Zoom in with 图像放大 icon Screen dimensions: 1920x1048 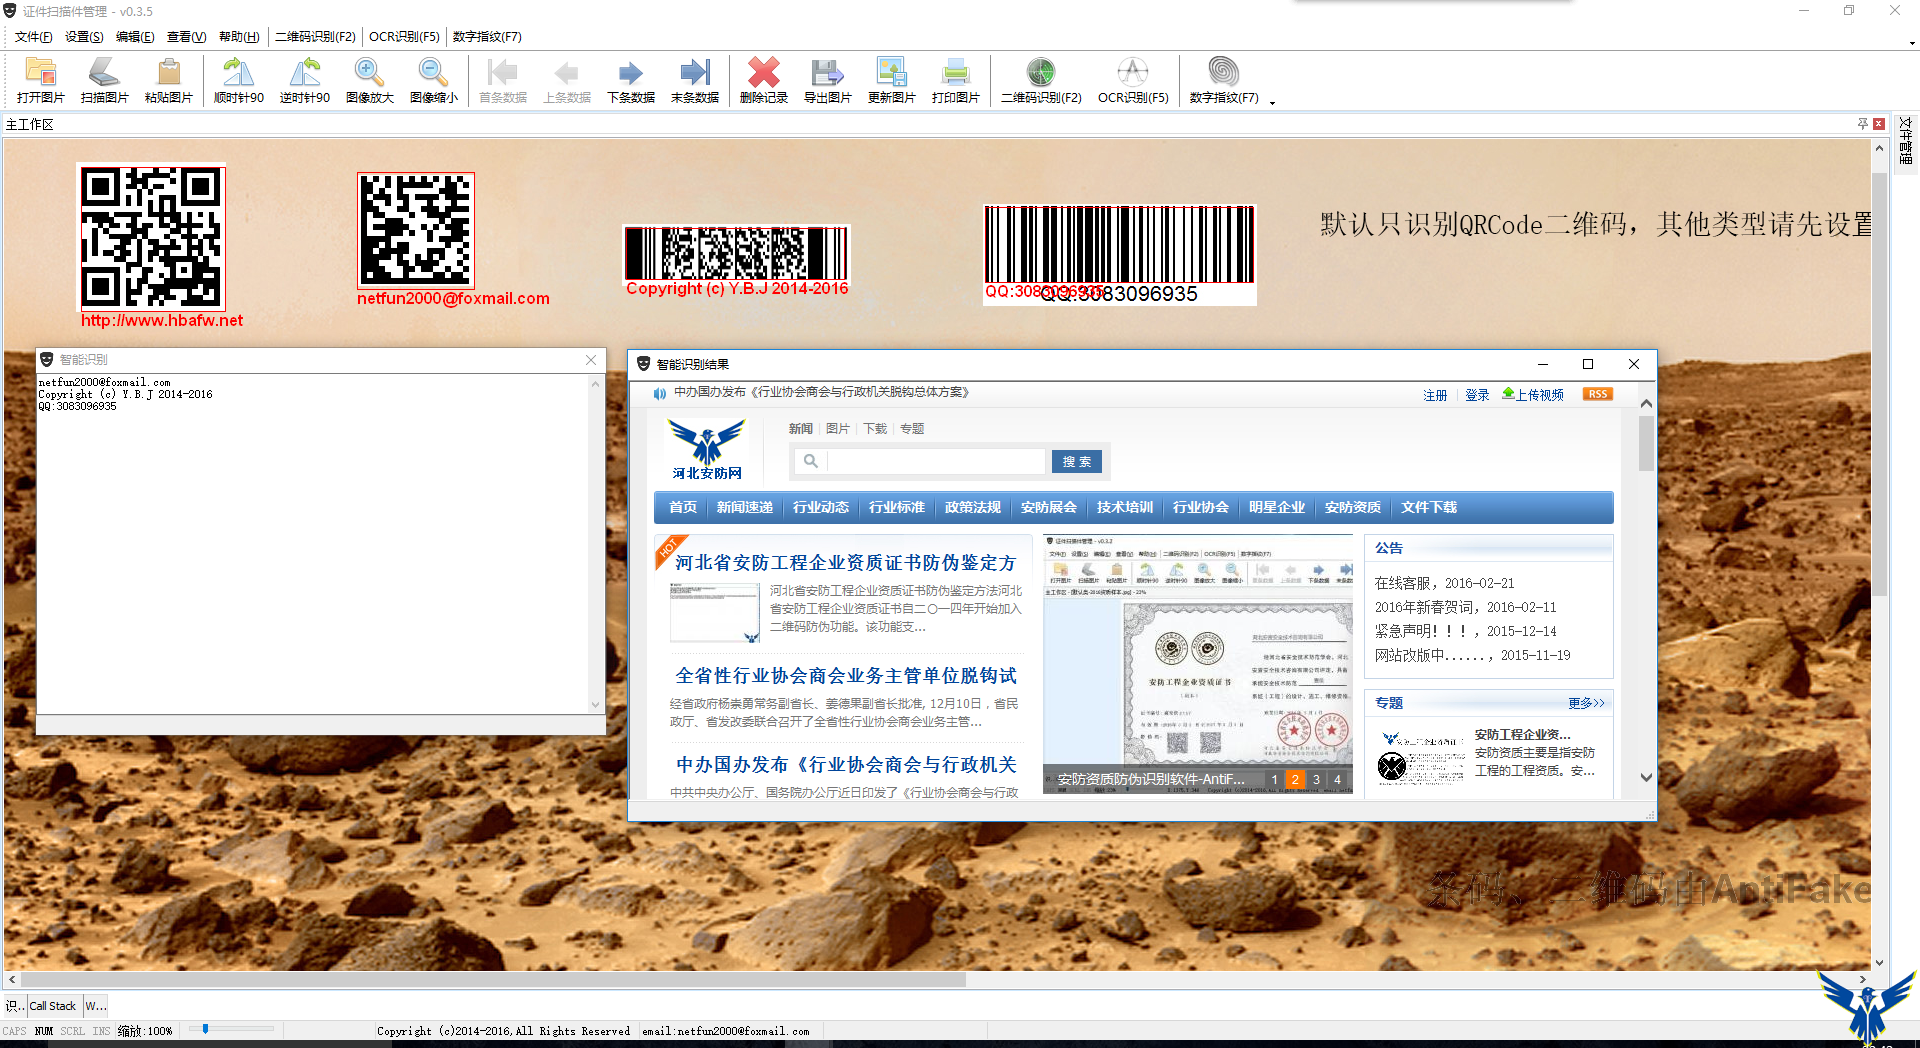(370, 80)
